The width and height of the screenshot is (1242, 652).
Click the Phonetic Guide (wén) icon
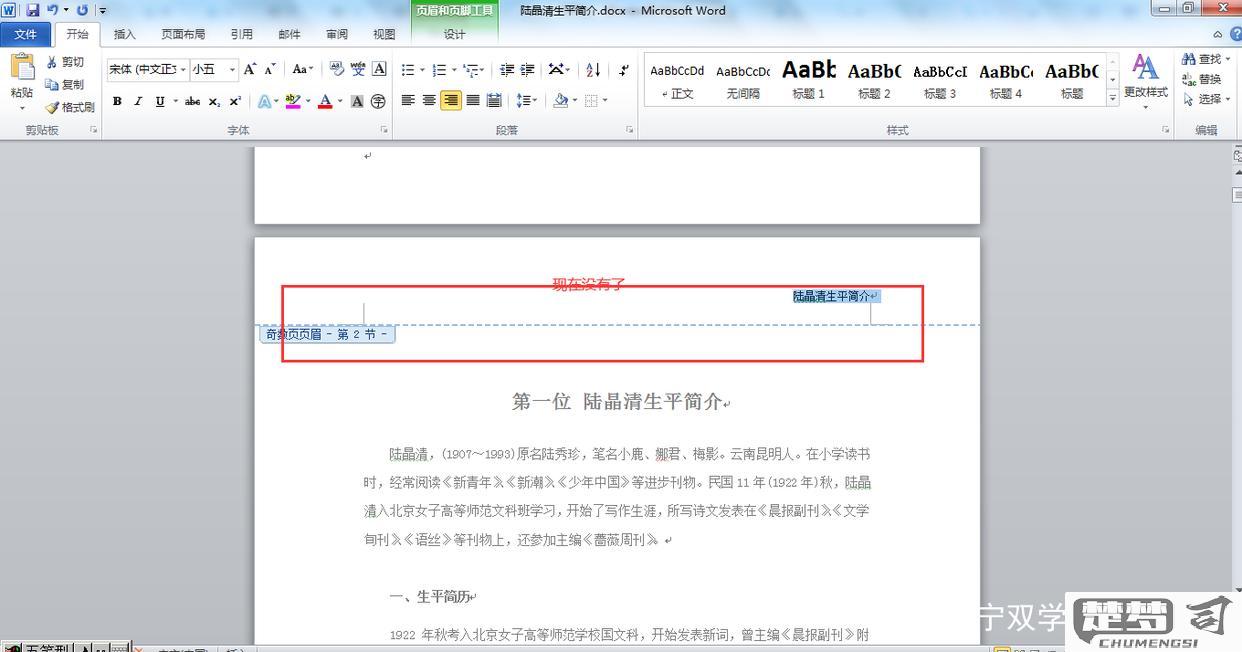[x=358, y=69]
